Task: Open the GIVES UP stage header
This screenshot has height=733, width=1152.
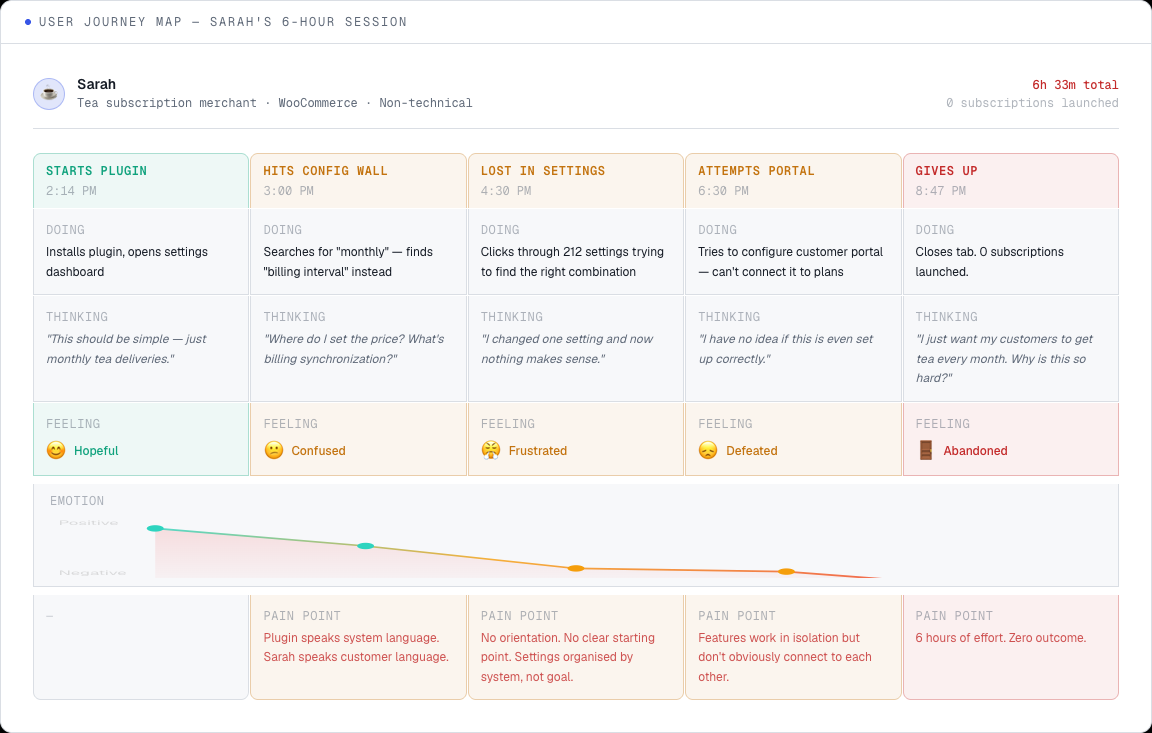Action: [946, 170]
